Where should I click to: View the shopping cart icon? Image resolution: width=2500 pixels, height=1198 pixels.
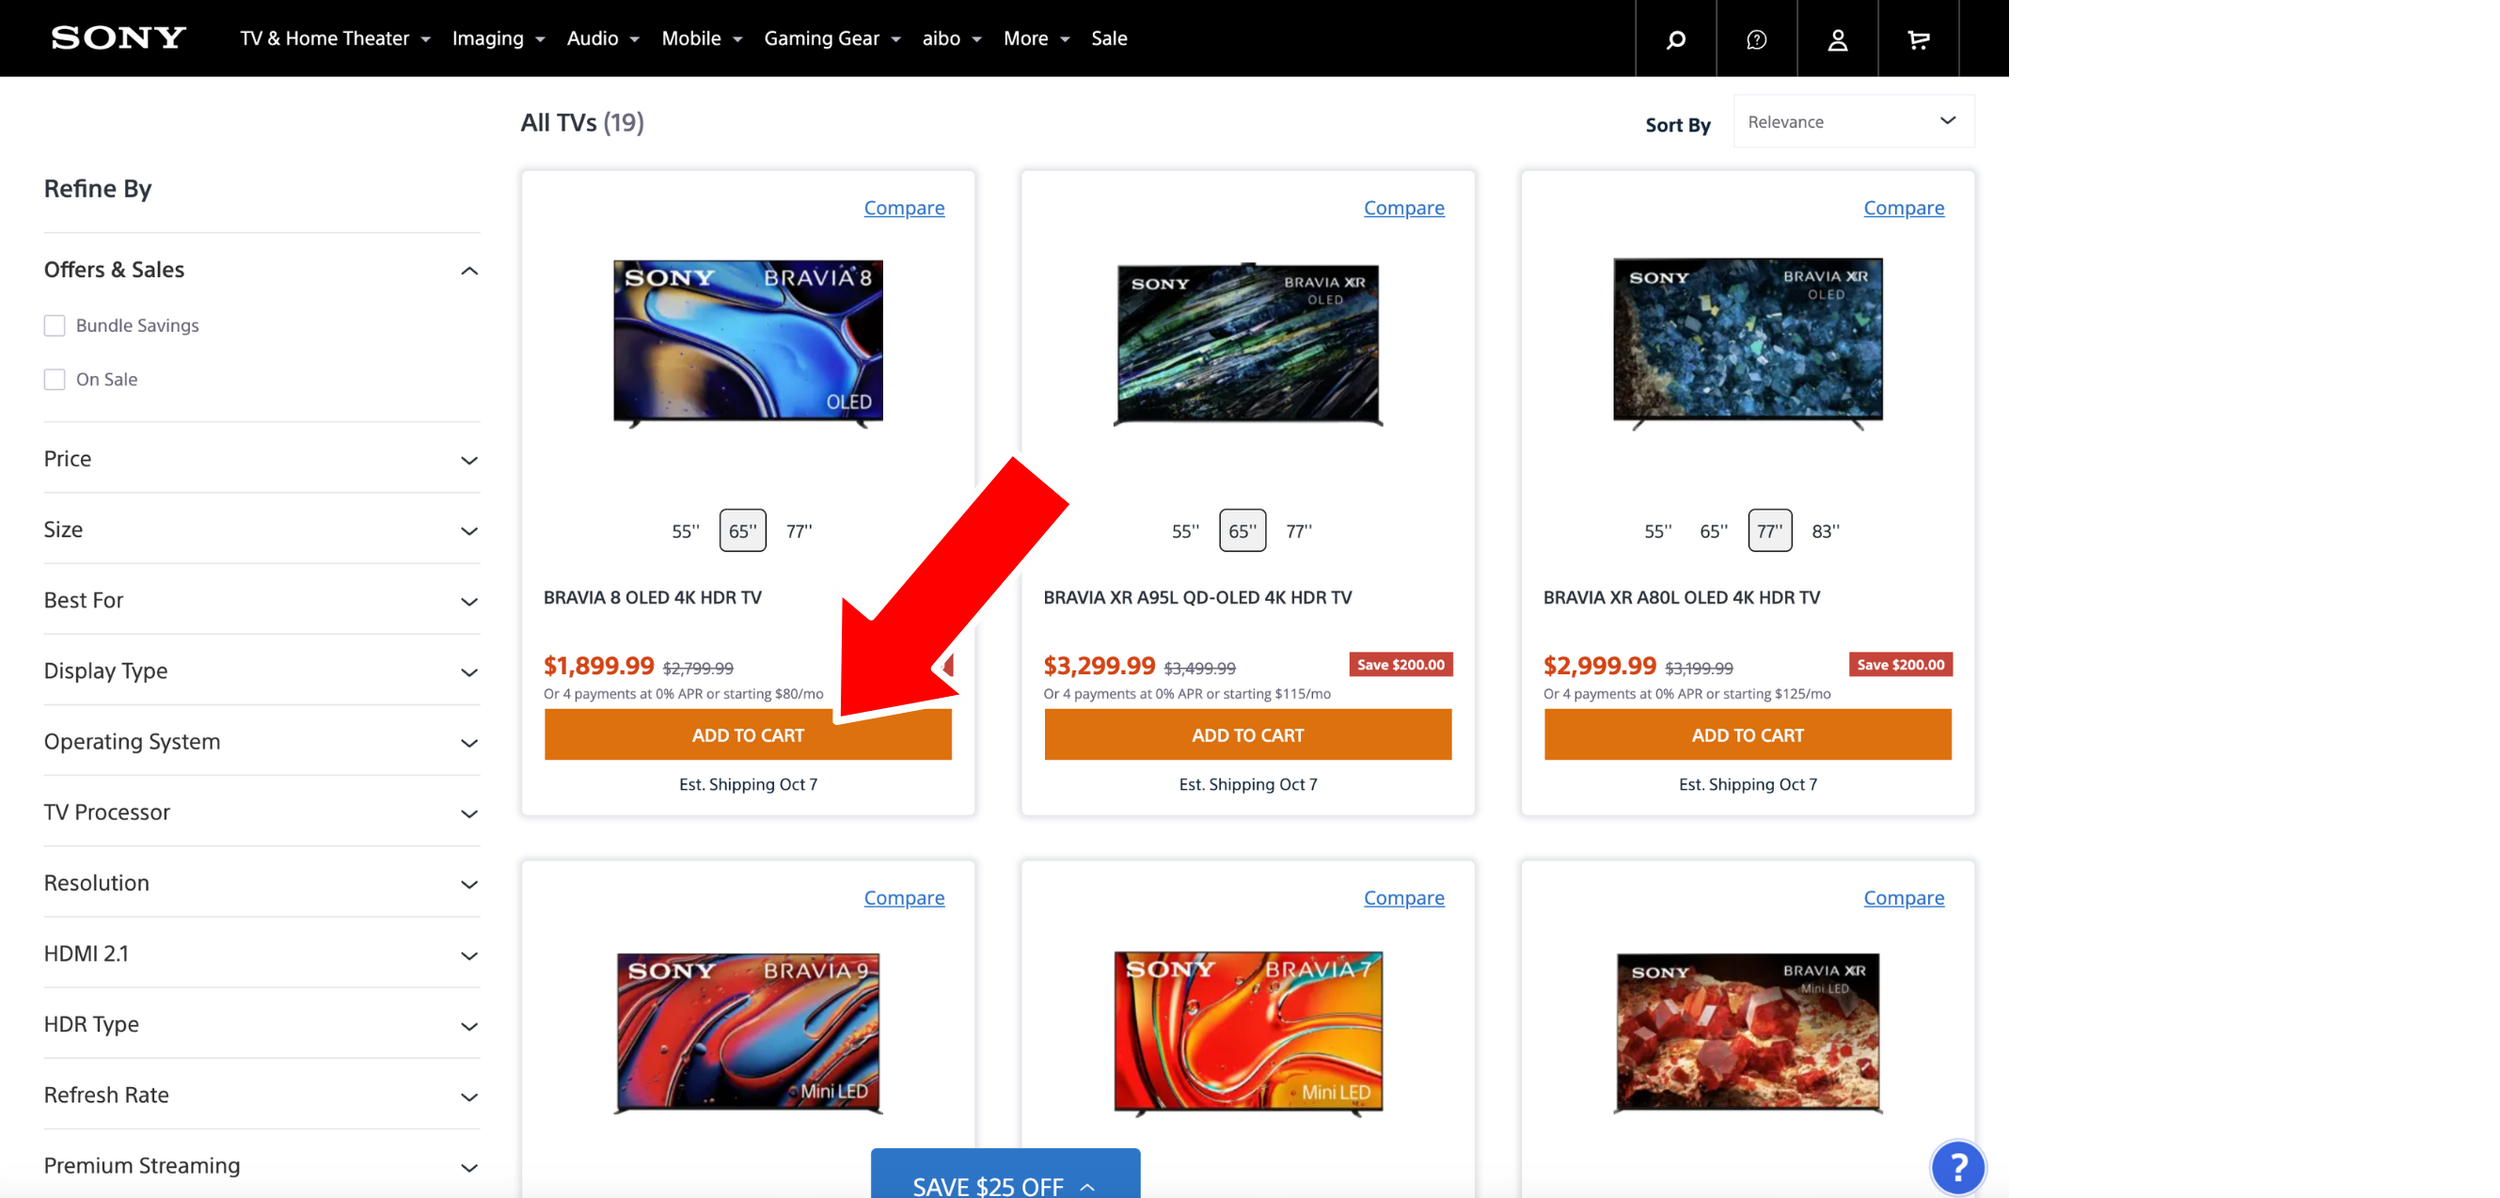click(1919, 39)
